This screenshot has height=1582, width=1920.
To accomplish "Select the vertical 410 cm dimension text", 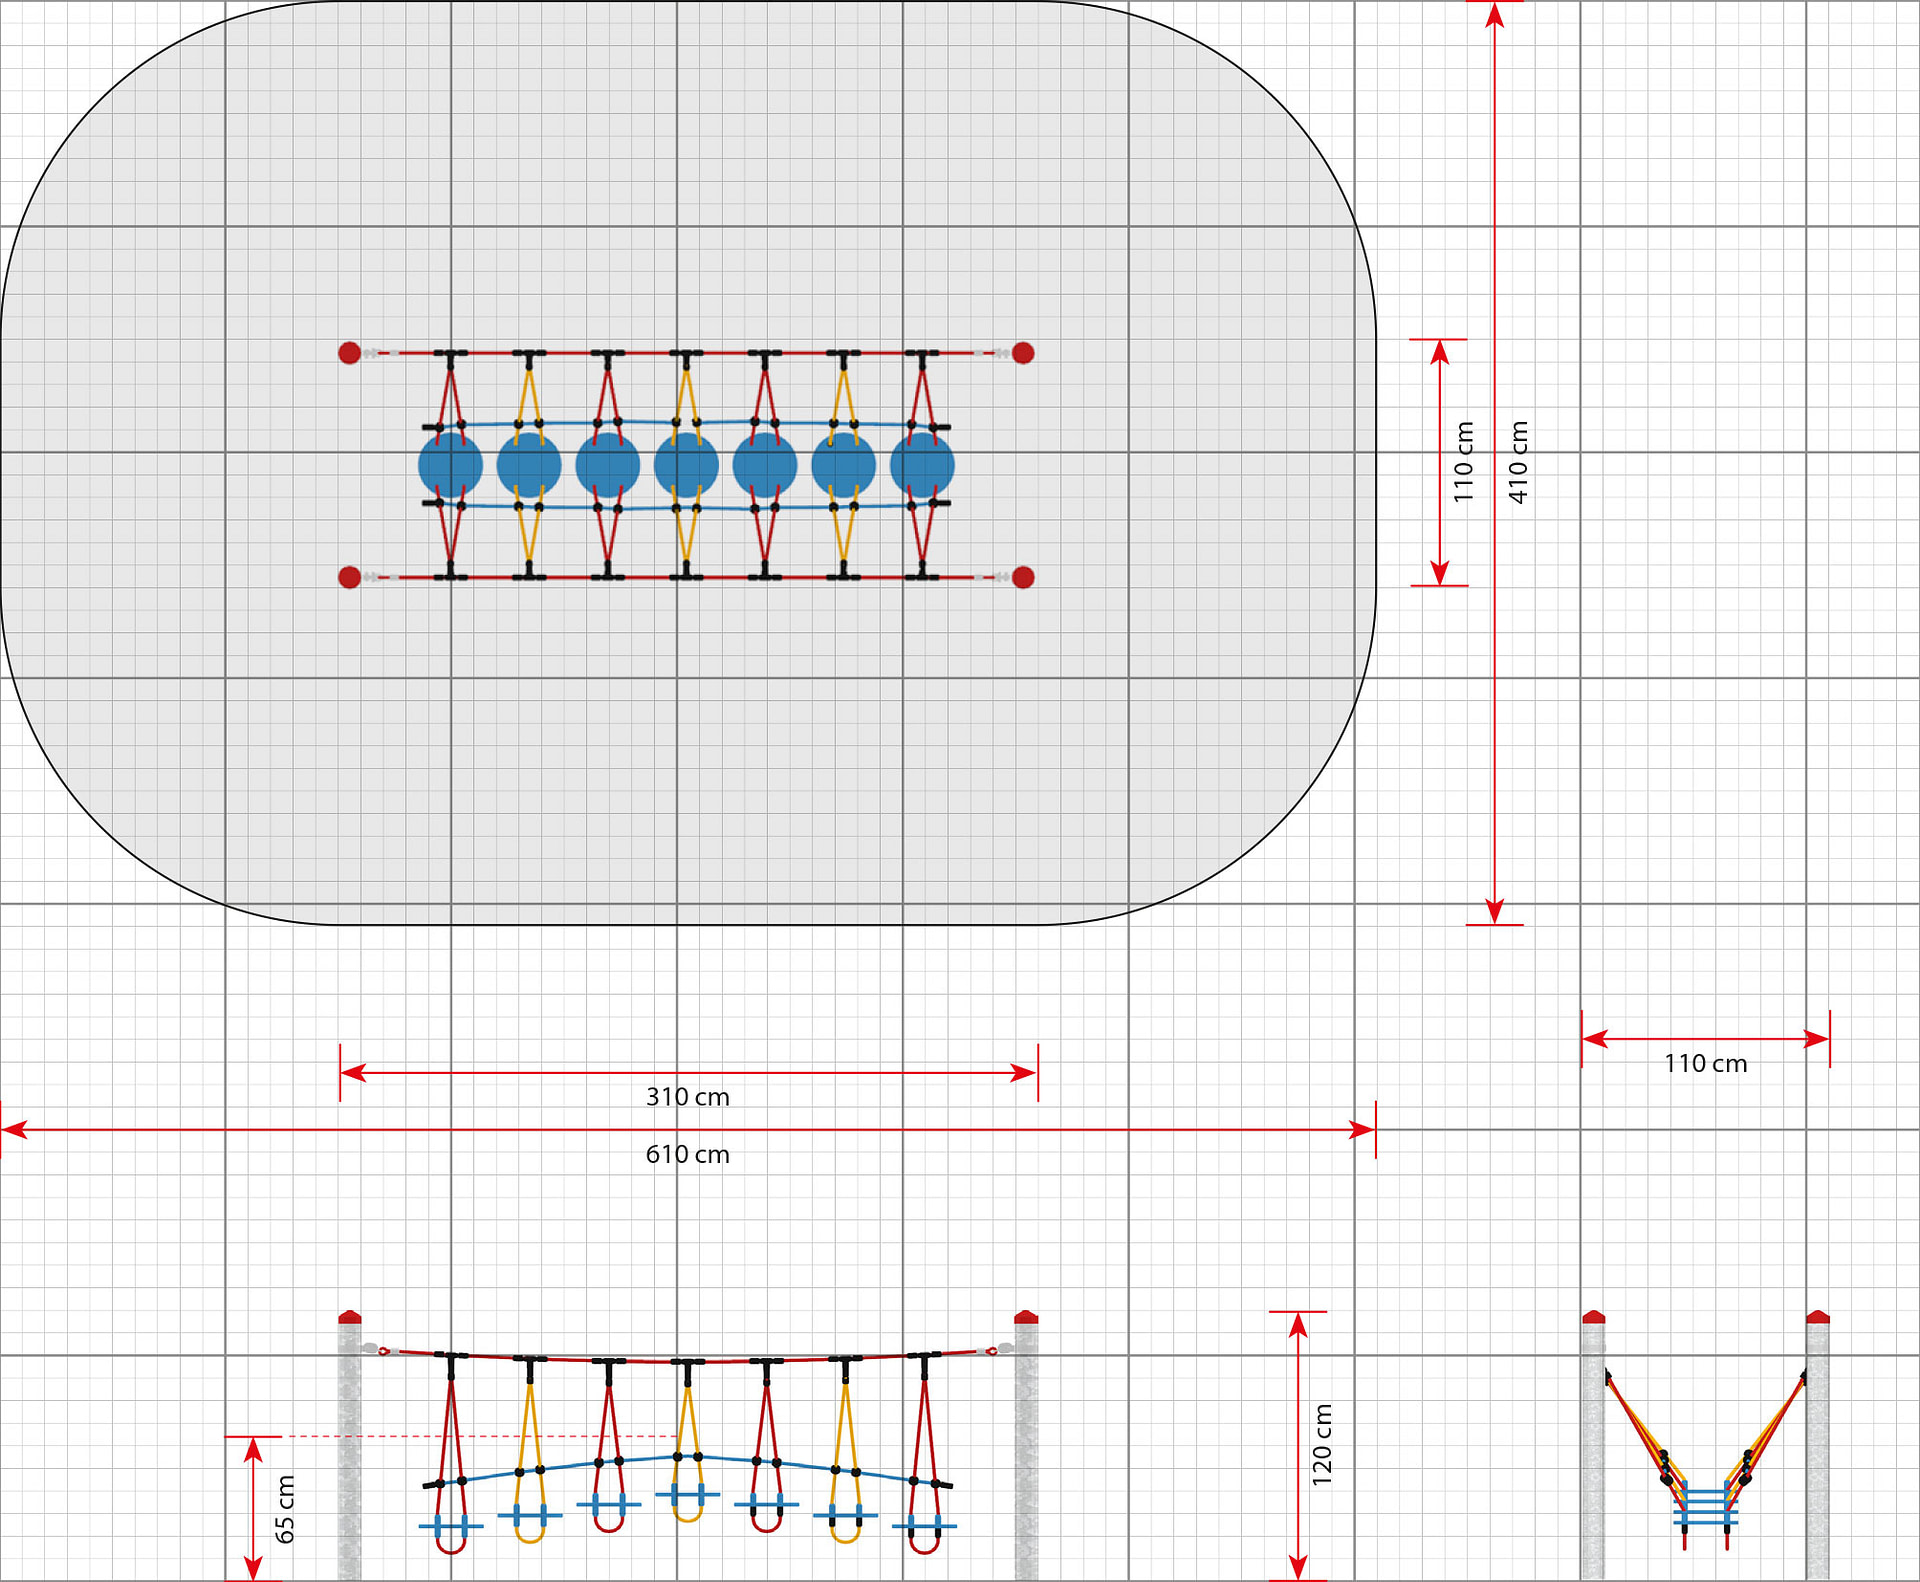I will tap(1518, 461).
